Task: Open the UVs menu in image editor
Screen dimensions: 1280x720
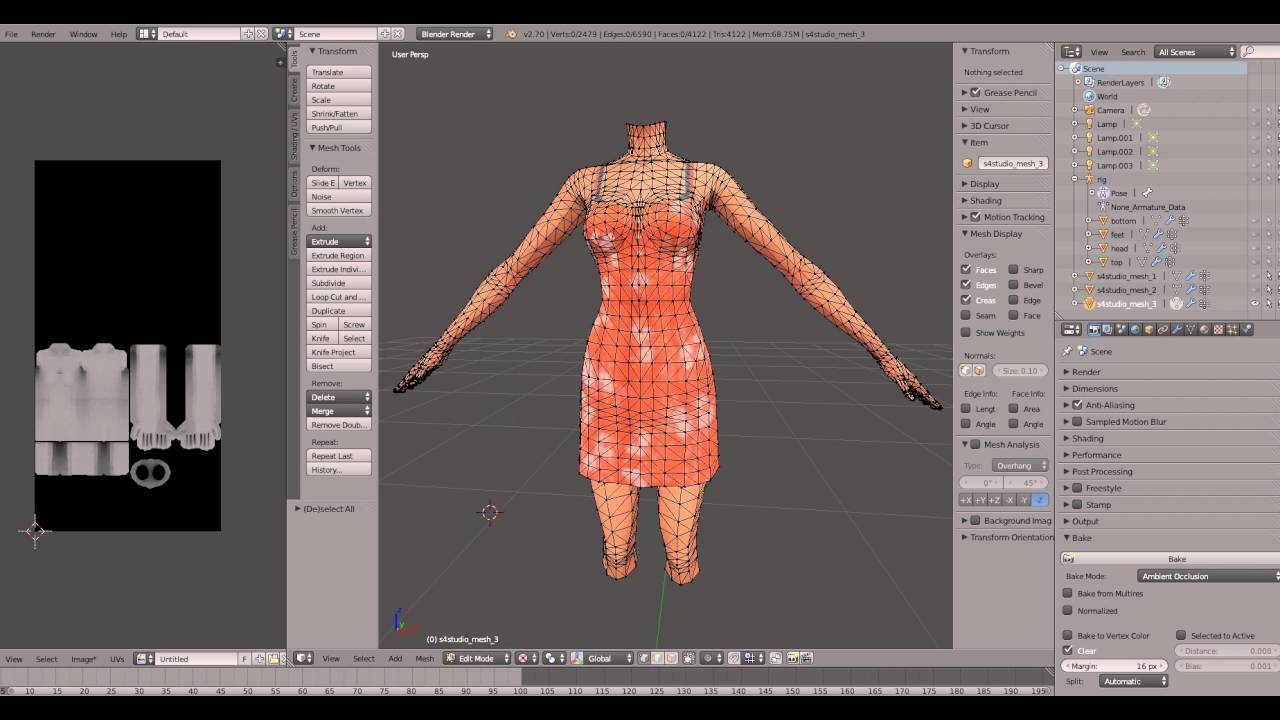Action: (117, 659)
